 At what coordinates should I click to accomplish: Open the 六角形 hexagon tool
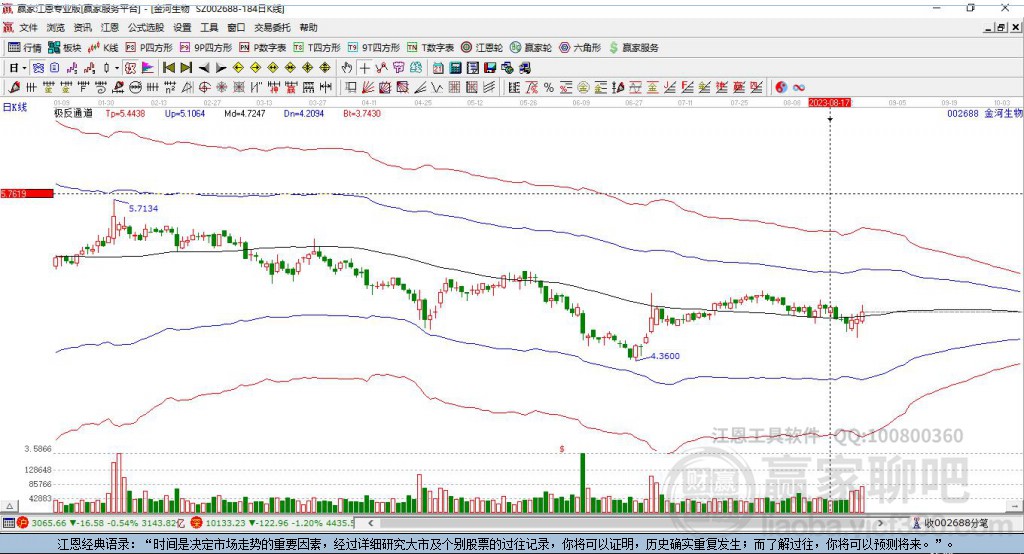pyautogui.click(x=580, y=48)
